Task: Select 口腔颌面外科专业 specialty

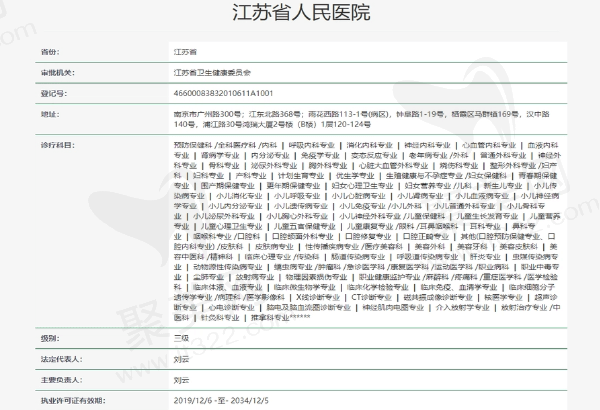Action: 302,237
